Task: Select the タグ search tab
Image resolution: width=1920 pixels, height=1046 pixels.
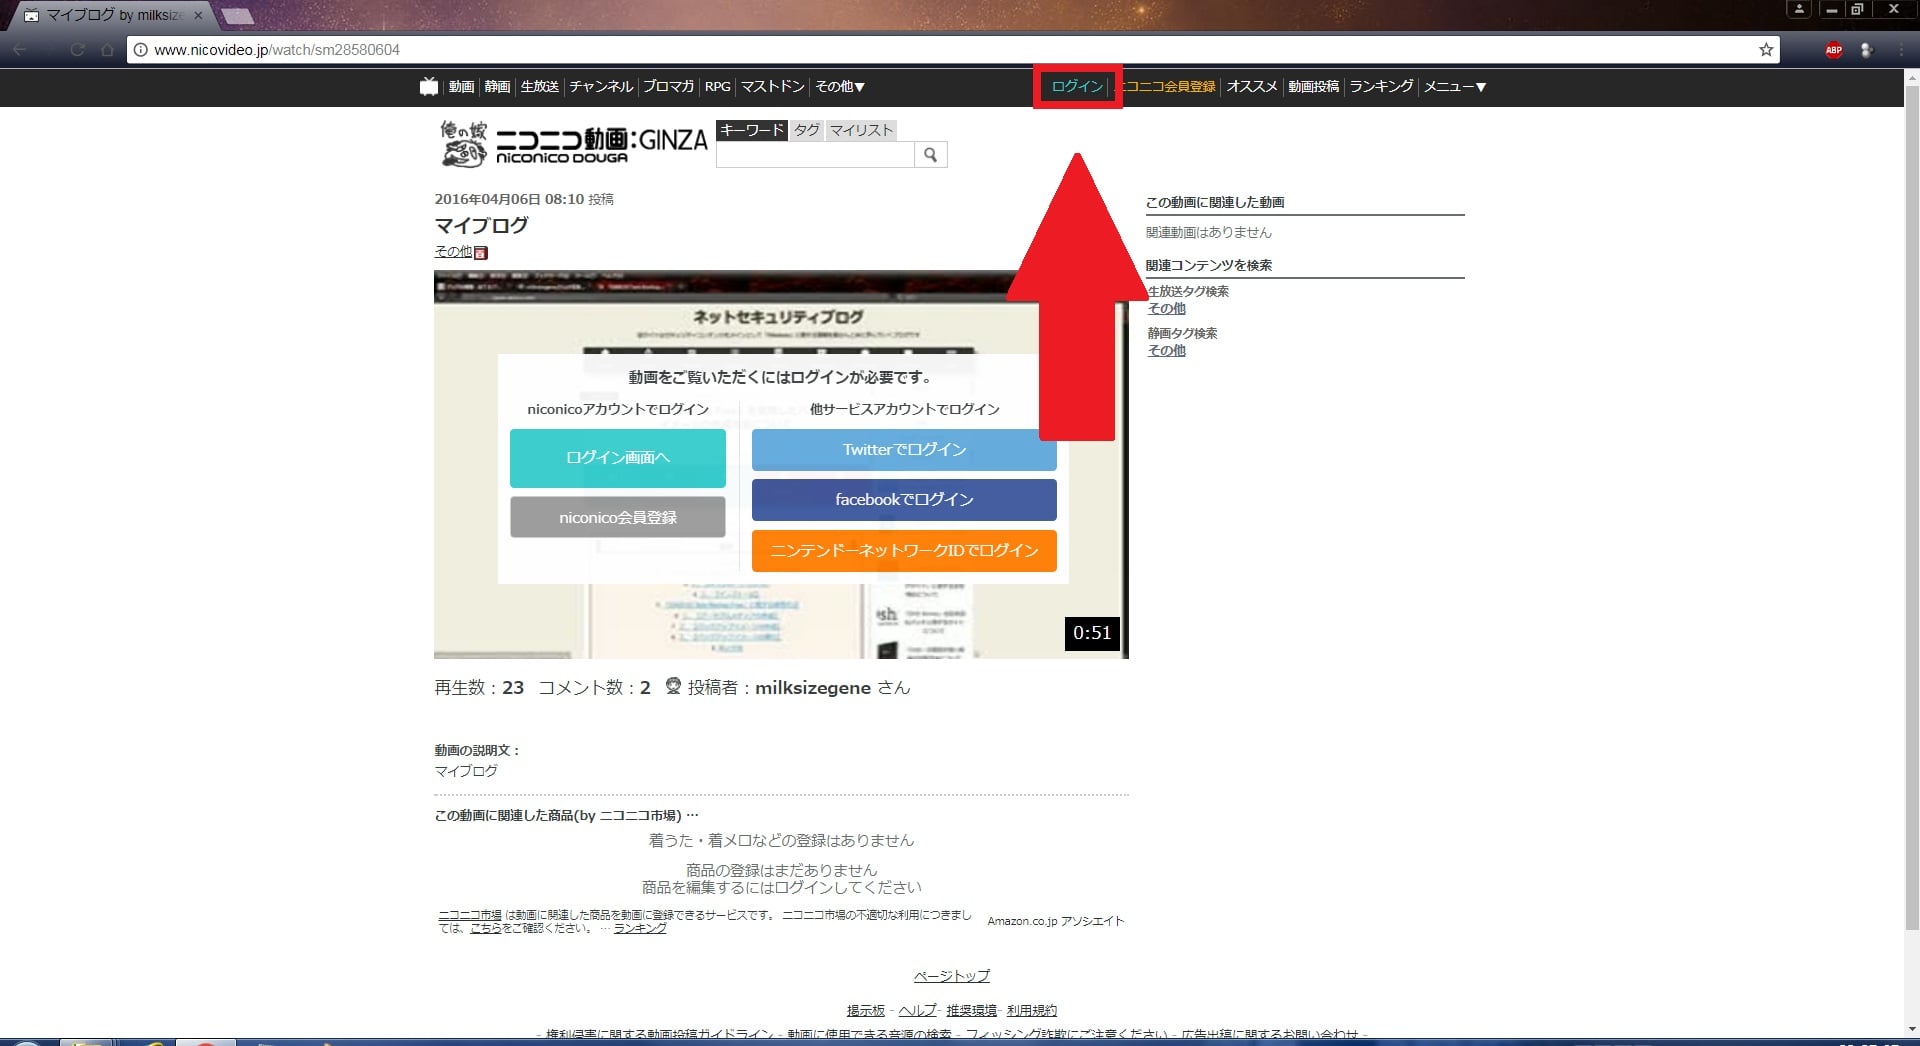Action: coord(807,130)
